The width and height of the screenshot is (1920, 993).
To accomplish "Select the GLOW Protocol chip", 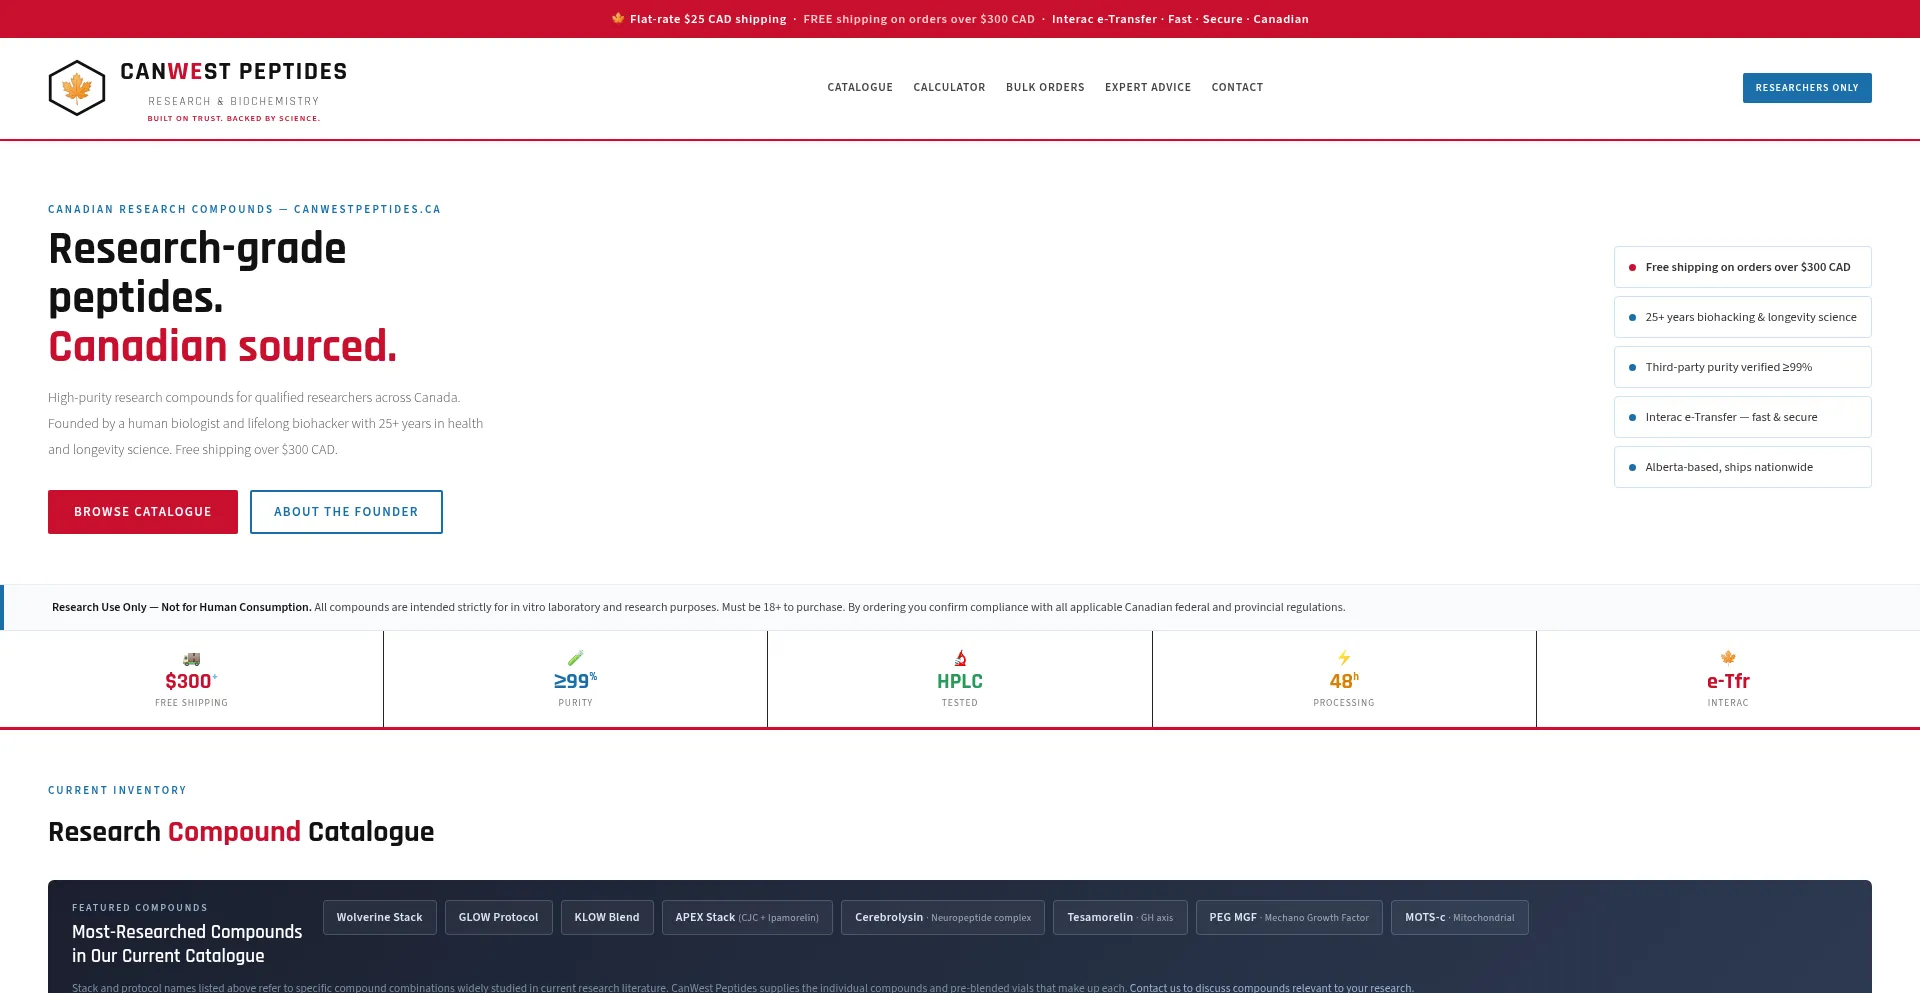I will click(499, 918).
